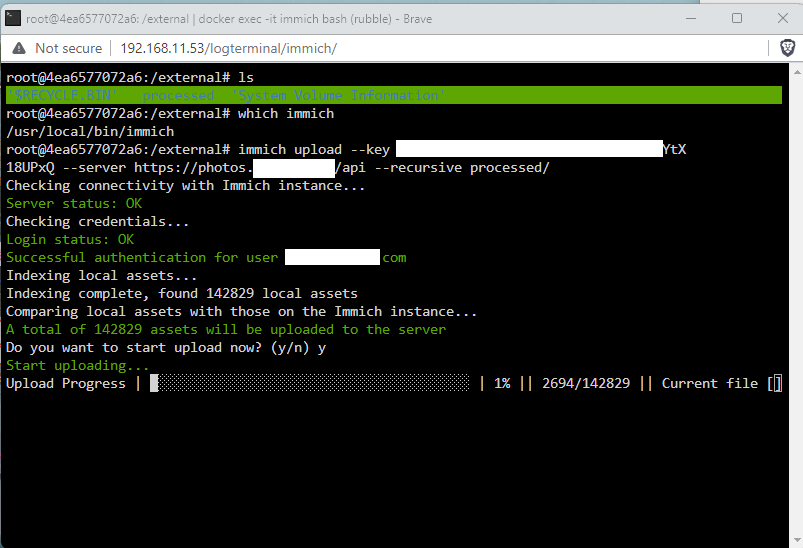Click 'Comparing local assets with those on' line
The width and height of the screenshot is (803, 548).
(242, 311)
